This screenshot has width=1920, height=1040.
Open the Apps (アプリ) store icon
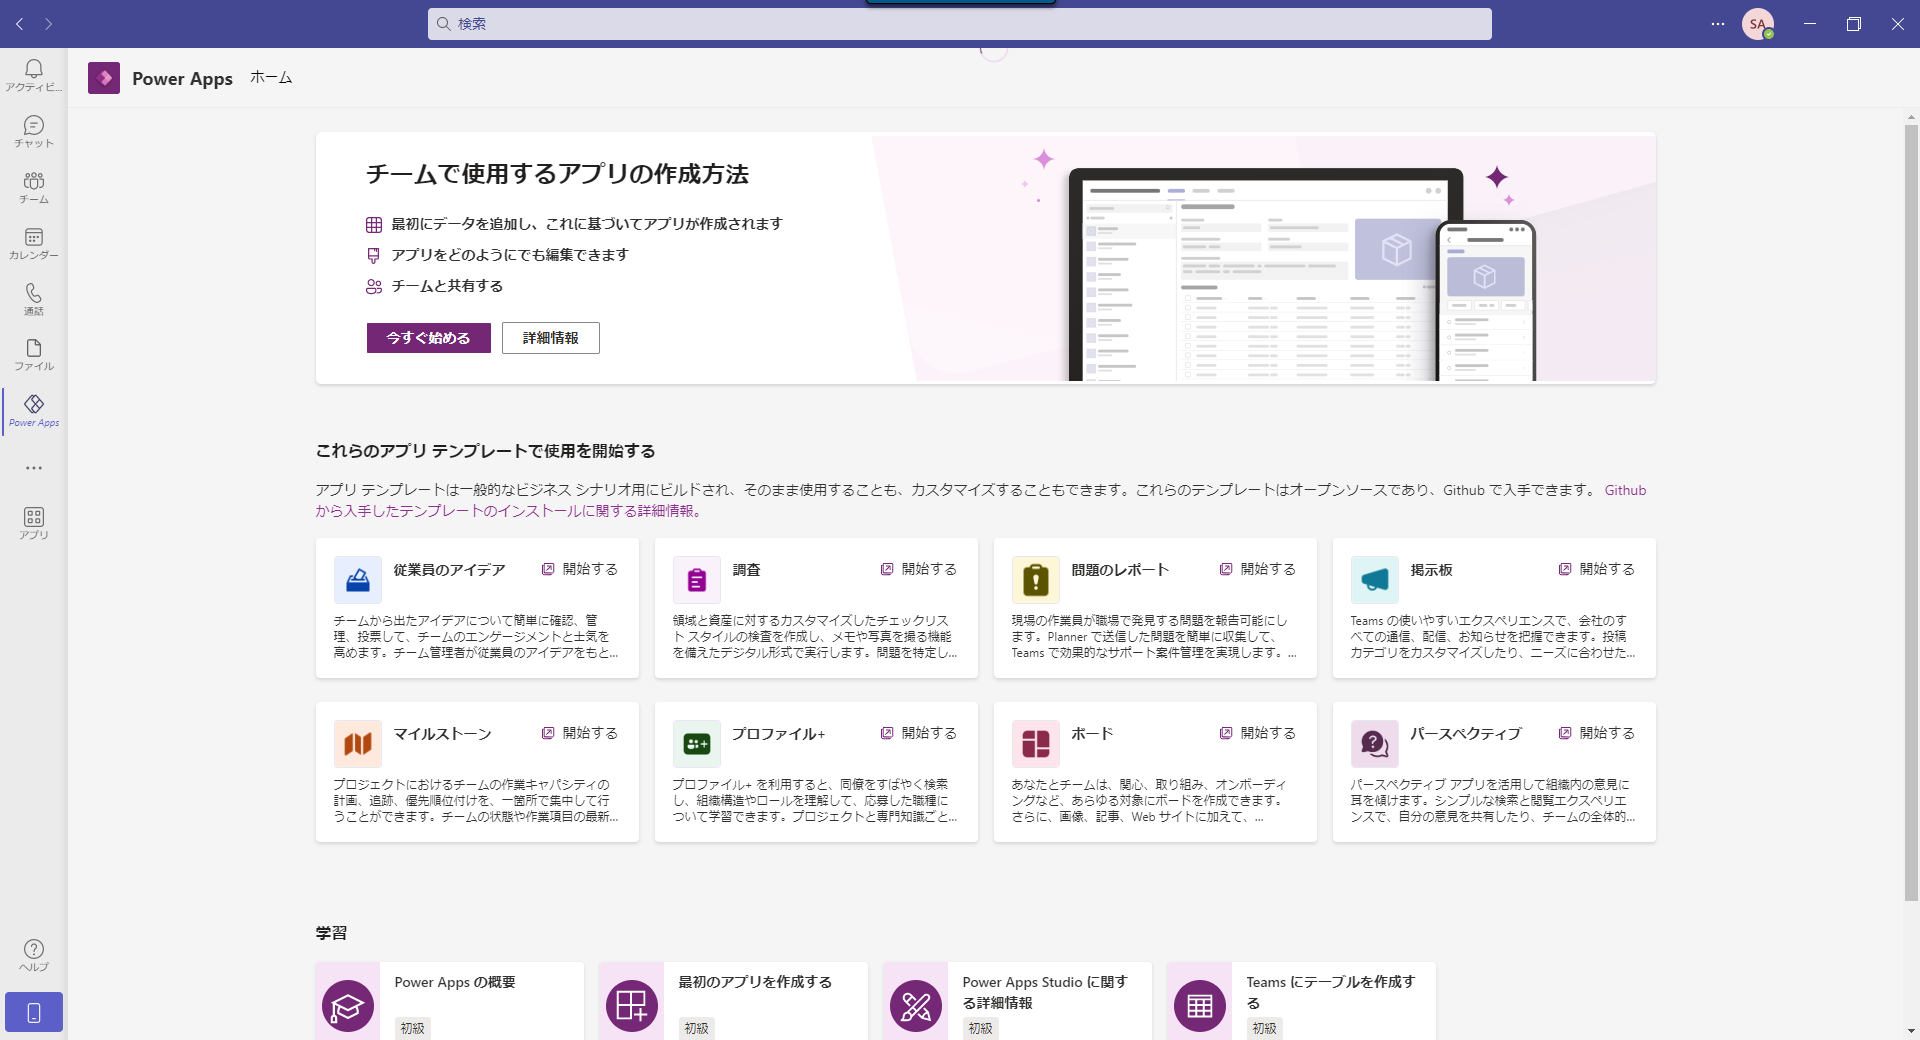[x=34, y=523]
